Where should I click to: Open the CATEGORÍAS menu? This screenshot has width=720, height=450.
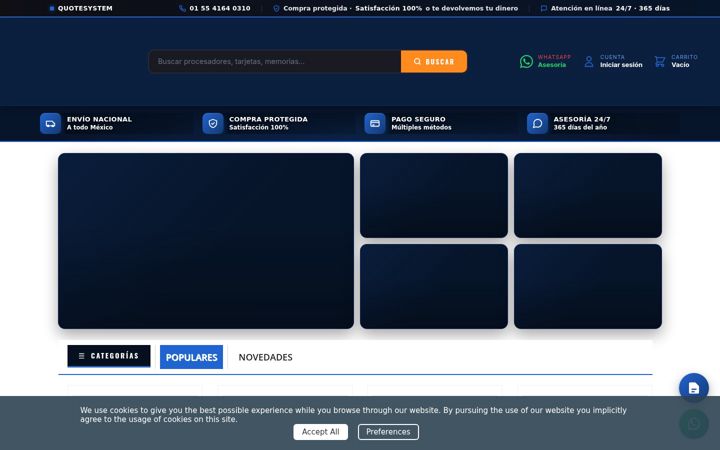[109, 356]
